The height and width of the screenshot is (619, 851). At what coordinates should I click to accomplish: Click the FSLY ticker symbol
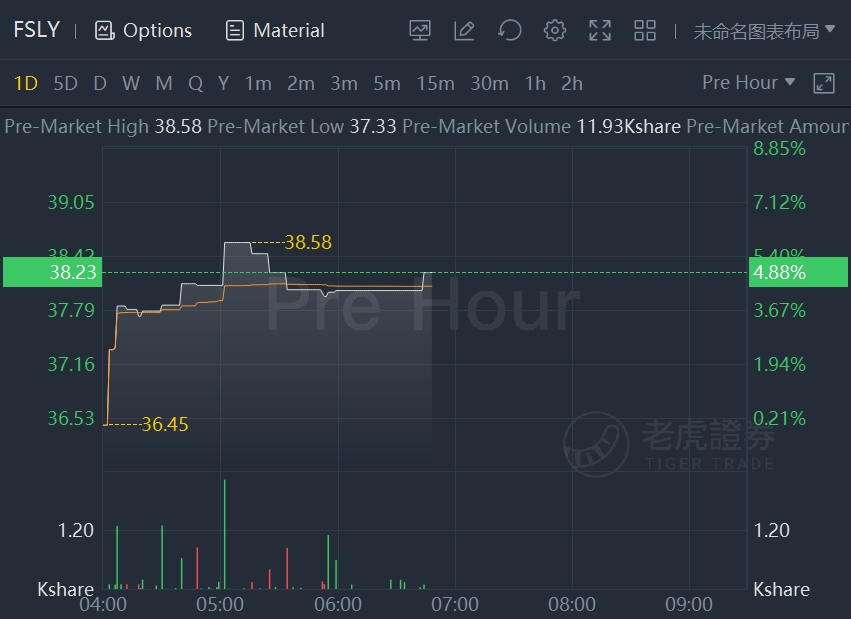tap(36, 30)
